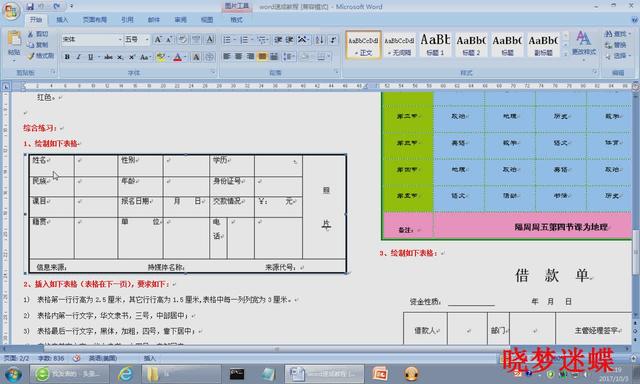Clear formatting in font group
640x384 pixels.
click(182, 40)
